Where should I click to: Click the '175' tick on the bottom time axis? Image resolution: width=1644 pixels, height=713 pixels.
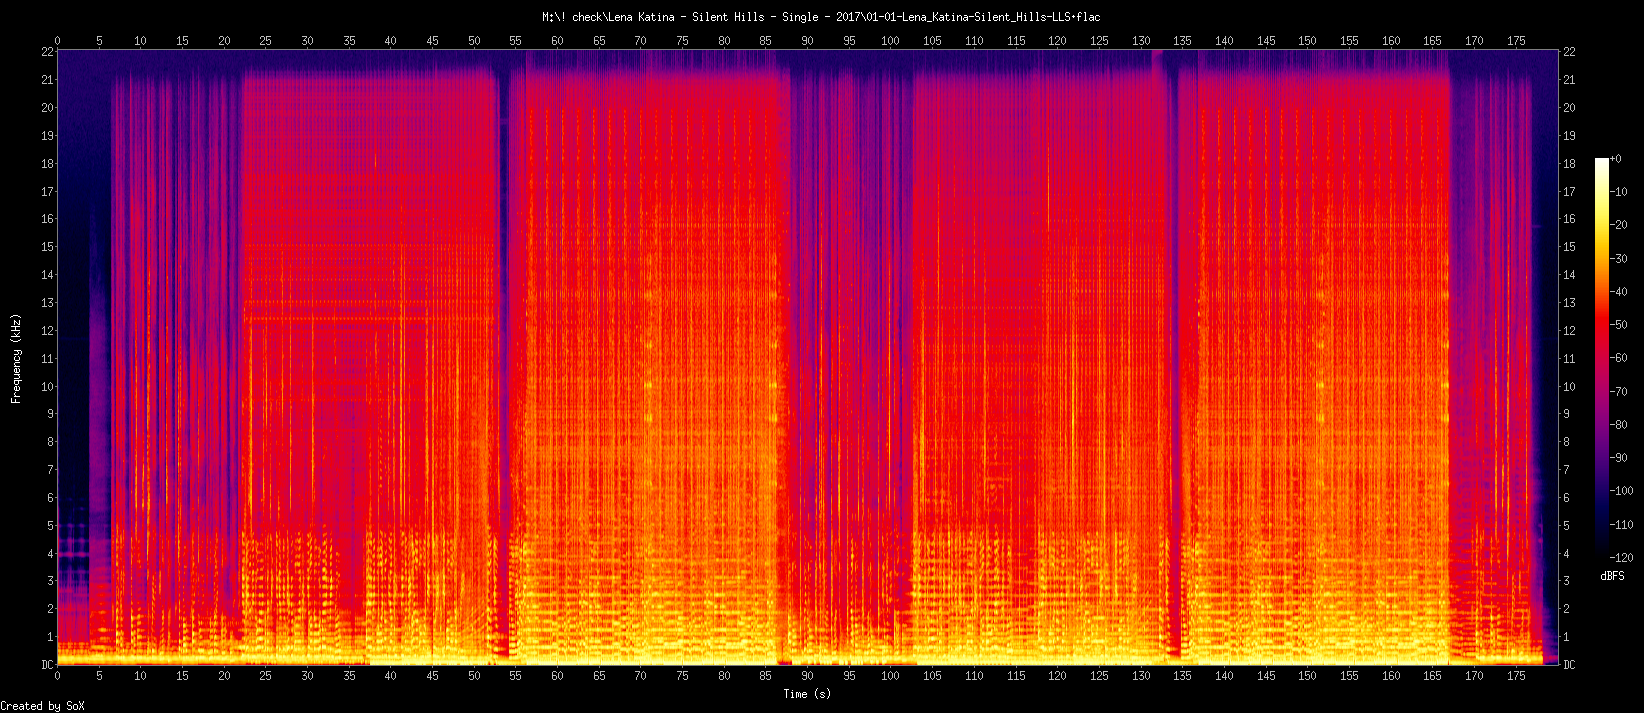pos(1516,676)
